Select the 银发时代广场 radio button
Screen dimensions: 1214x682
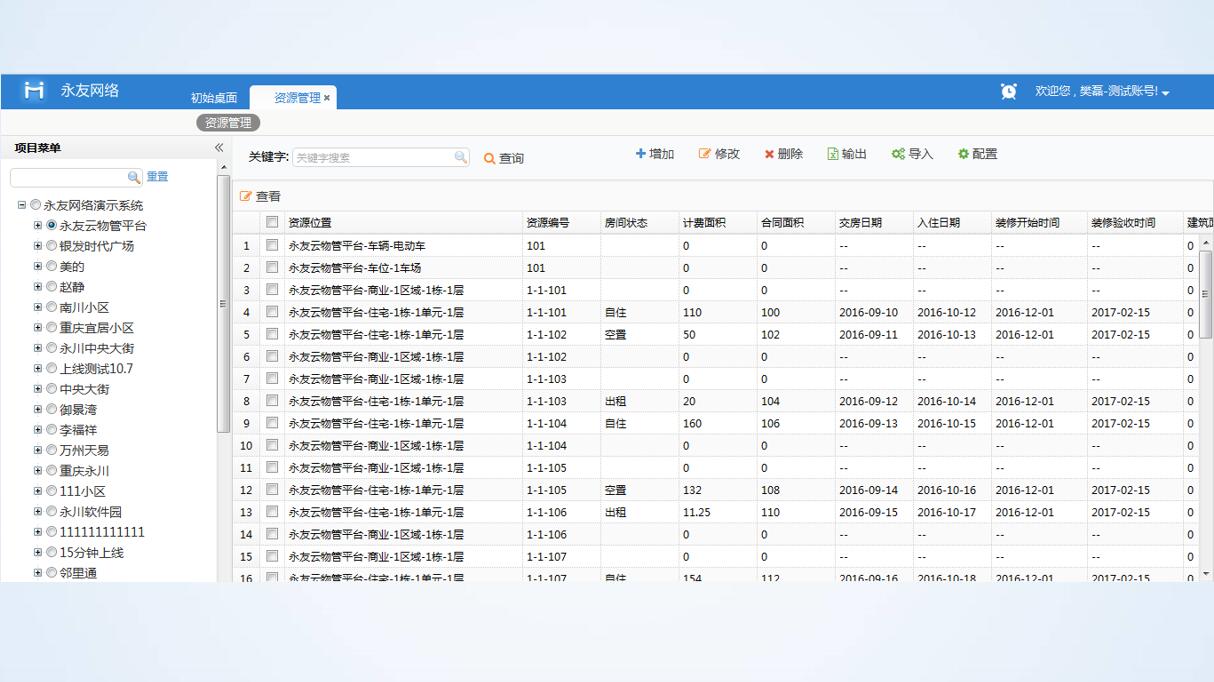click(x=52, y=246)
